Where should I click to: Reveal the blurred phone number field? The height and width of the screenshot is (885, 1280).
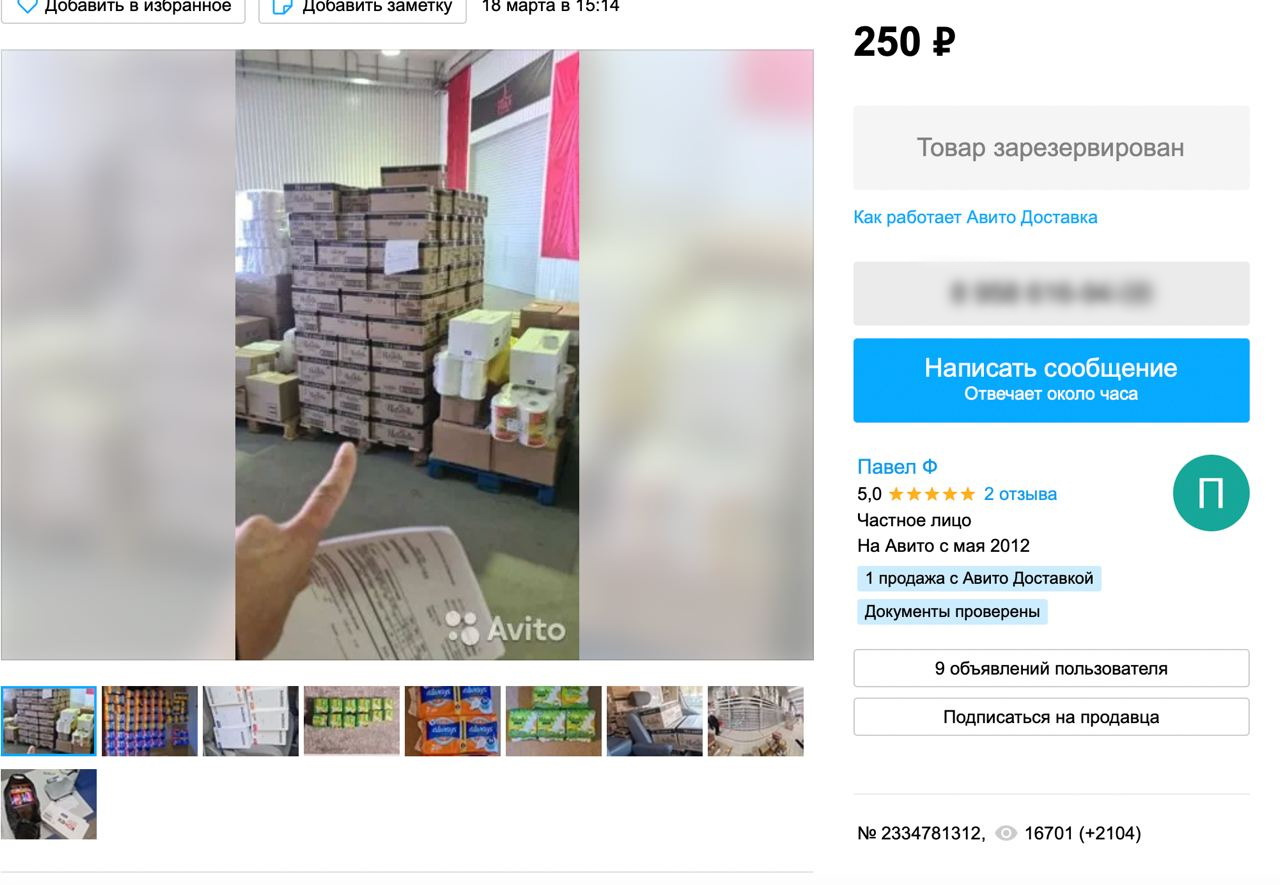1051,293
